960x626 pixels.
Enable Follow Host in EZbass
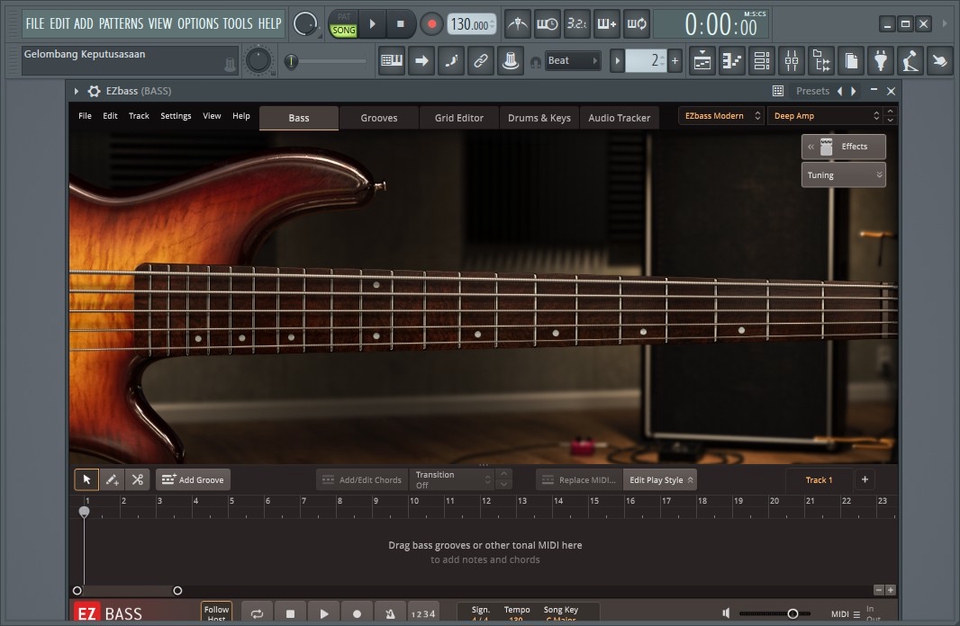(216, 613)
